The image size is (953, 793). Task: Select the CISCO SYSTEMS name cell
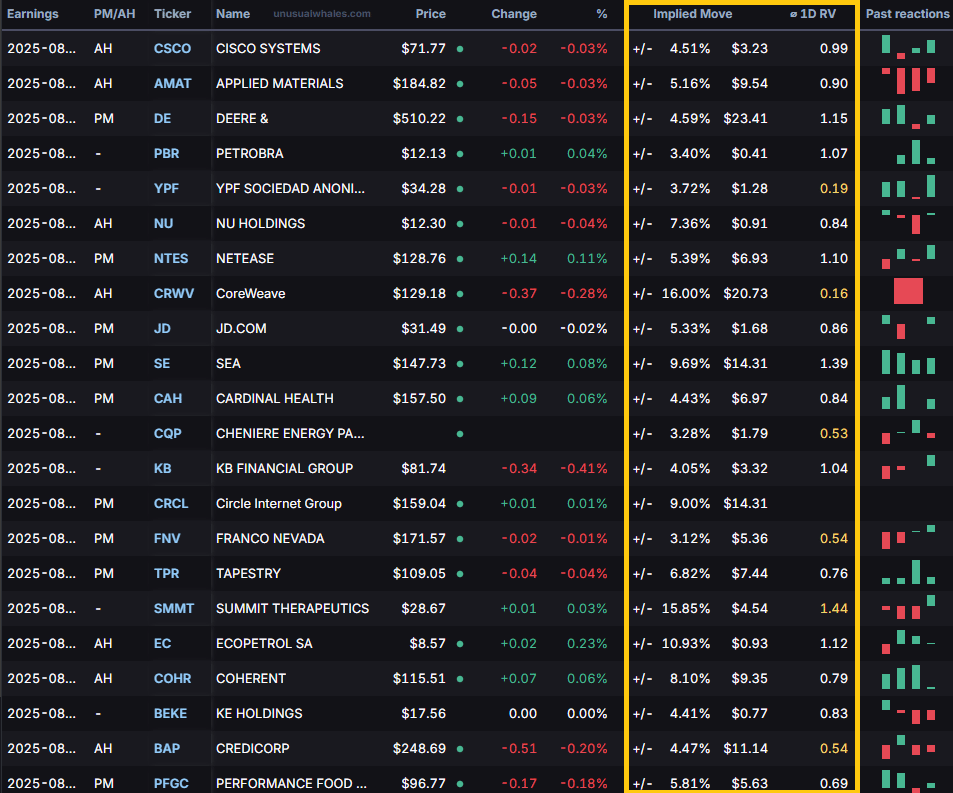tap(268, 49)
